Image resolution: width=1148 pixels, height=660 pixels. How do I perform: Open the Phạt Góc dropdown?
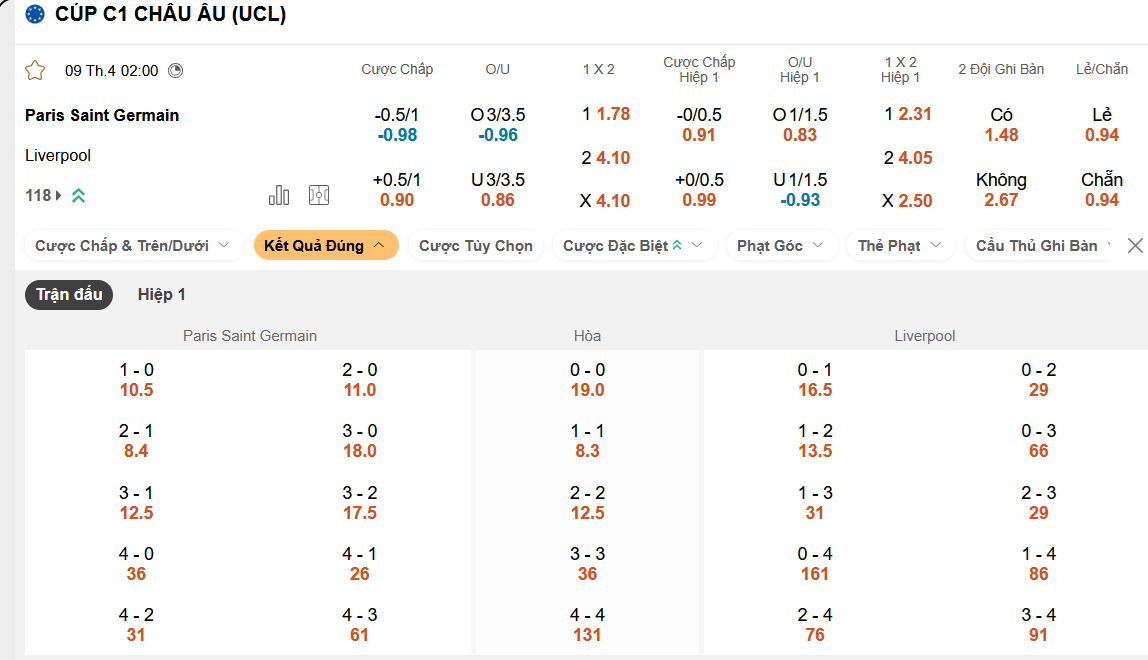780,245
